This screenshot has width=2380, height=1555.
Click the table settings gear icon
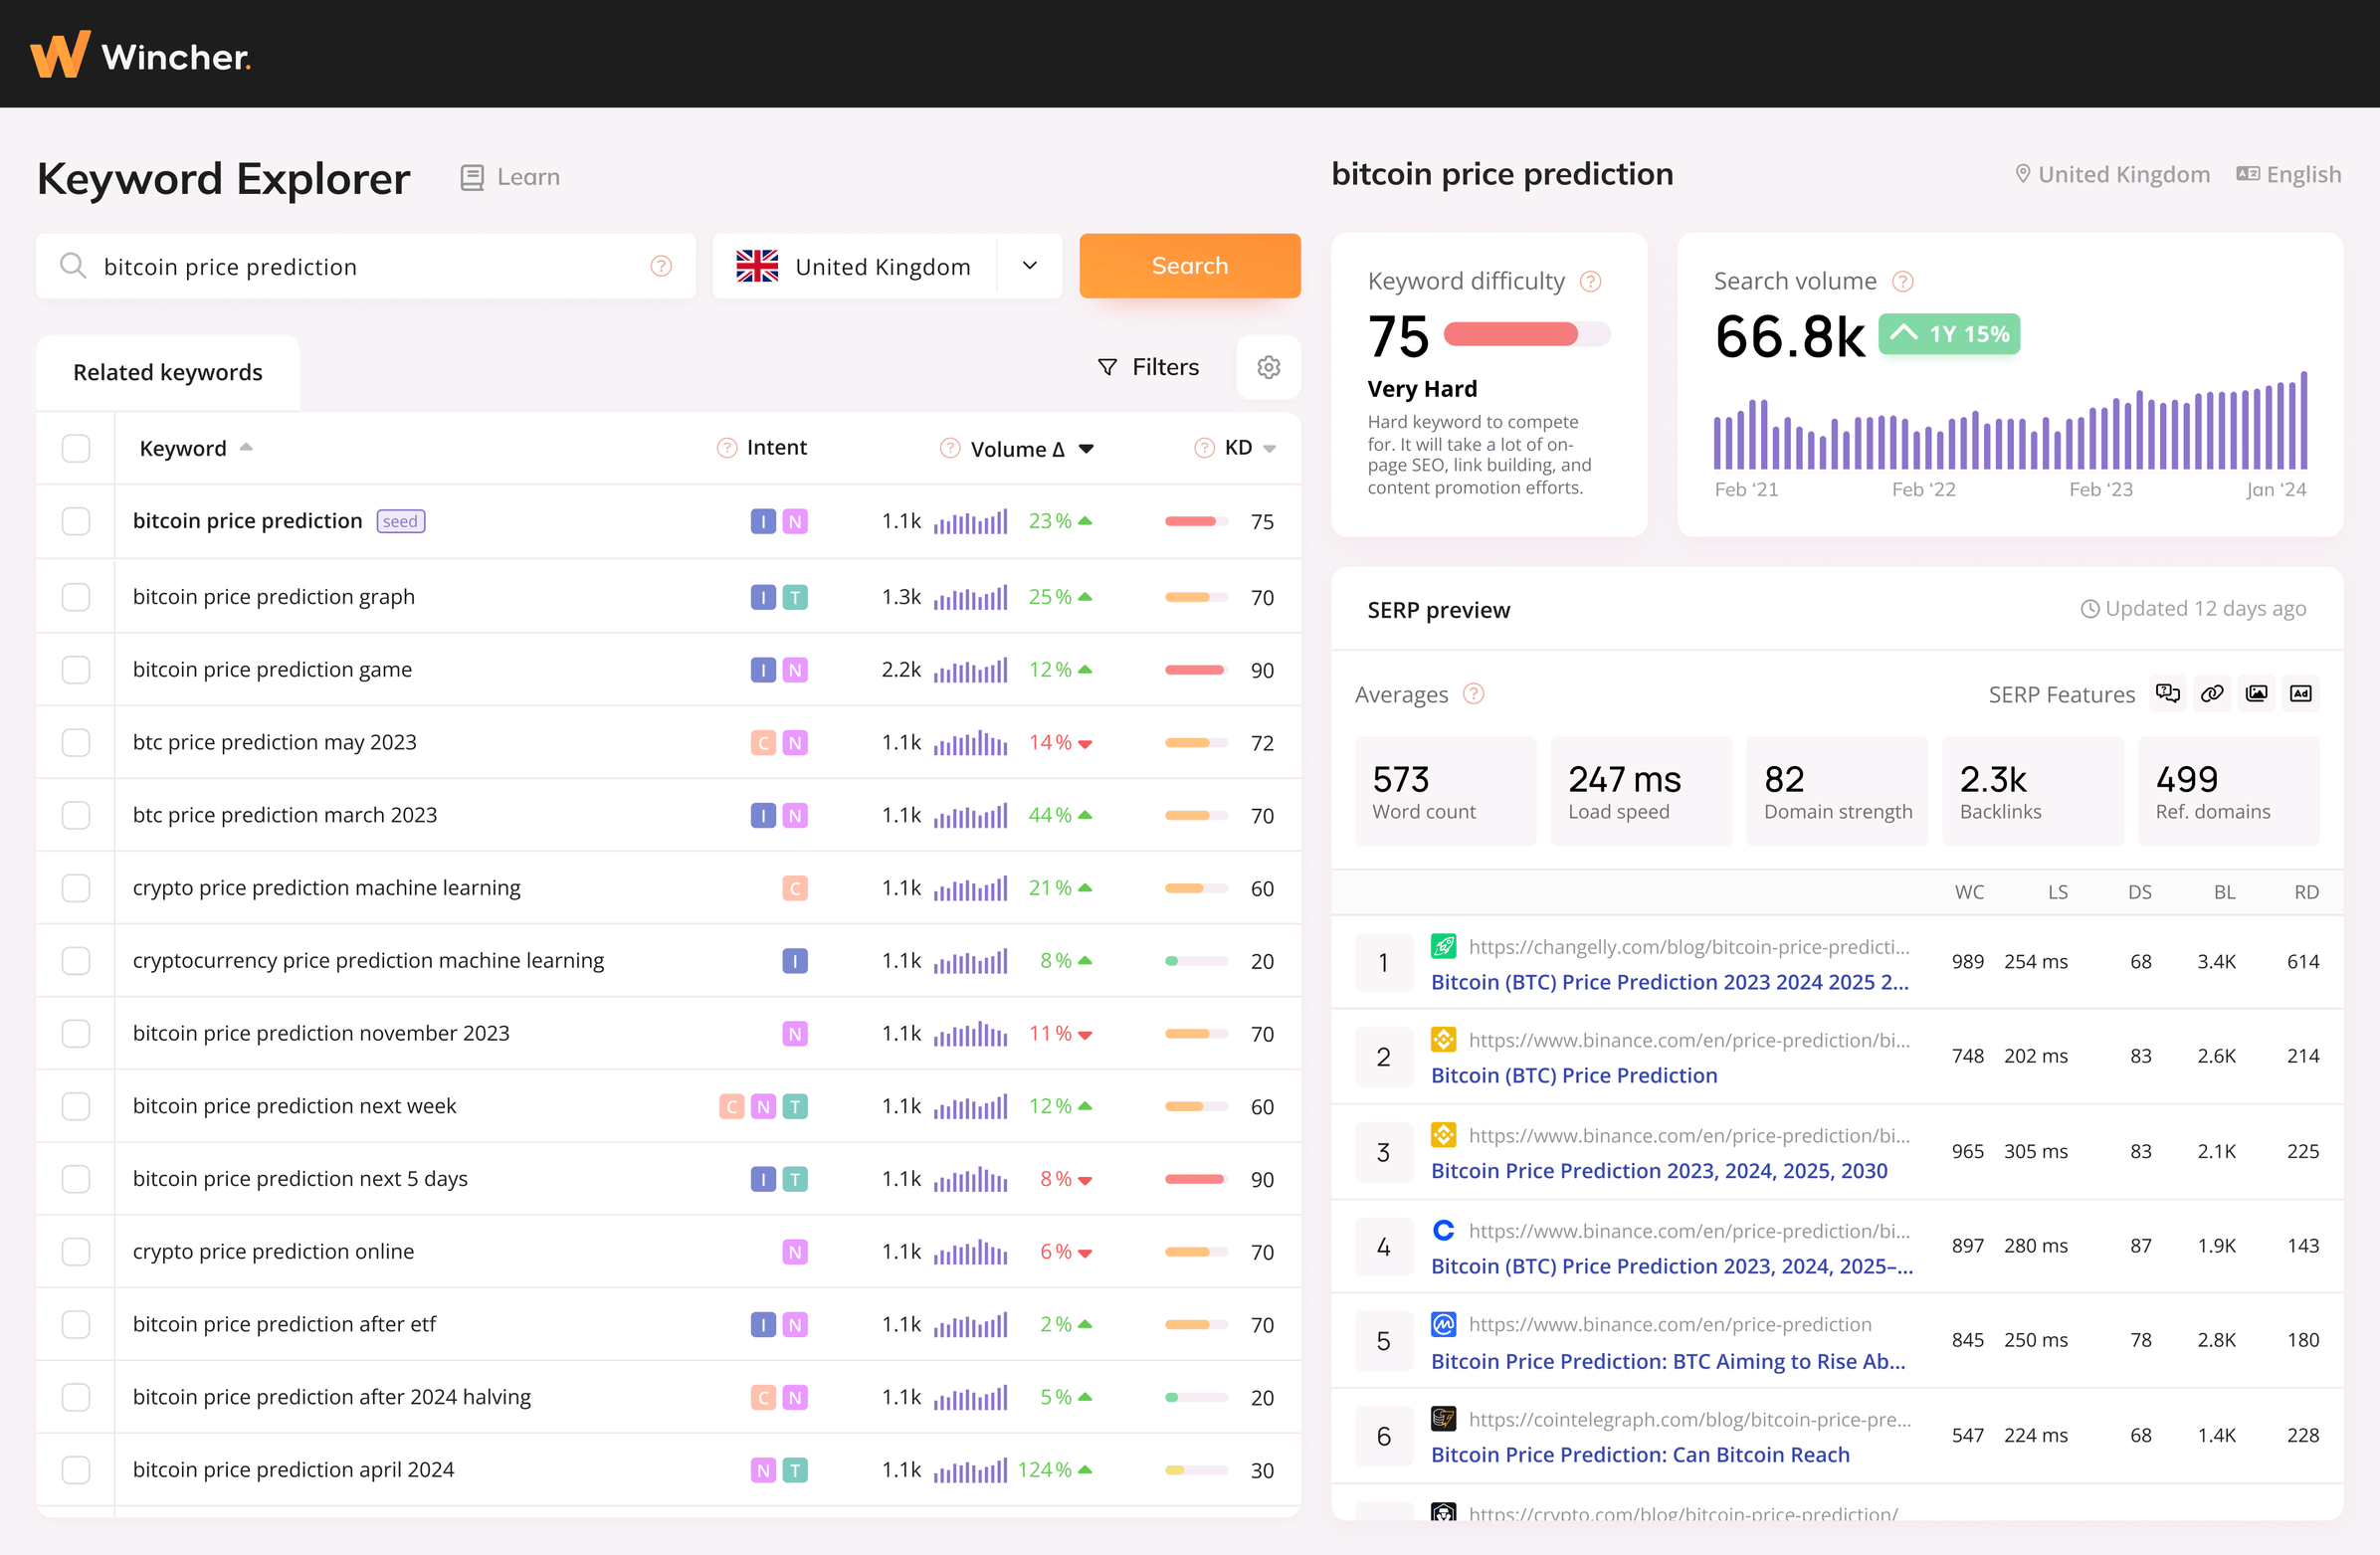pyautogui.click(x=1268, y=367)
